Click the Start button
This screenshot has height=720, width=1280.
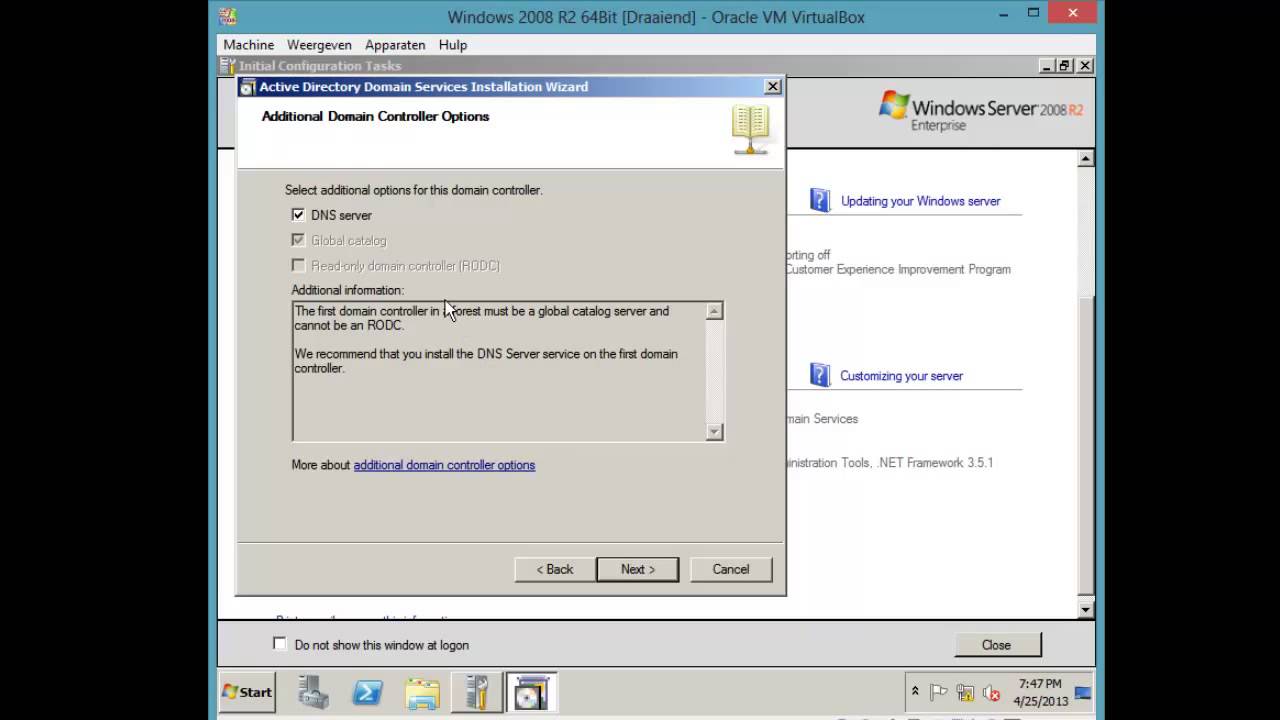(247, 692)
